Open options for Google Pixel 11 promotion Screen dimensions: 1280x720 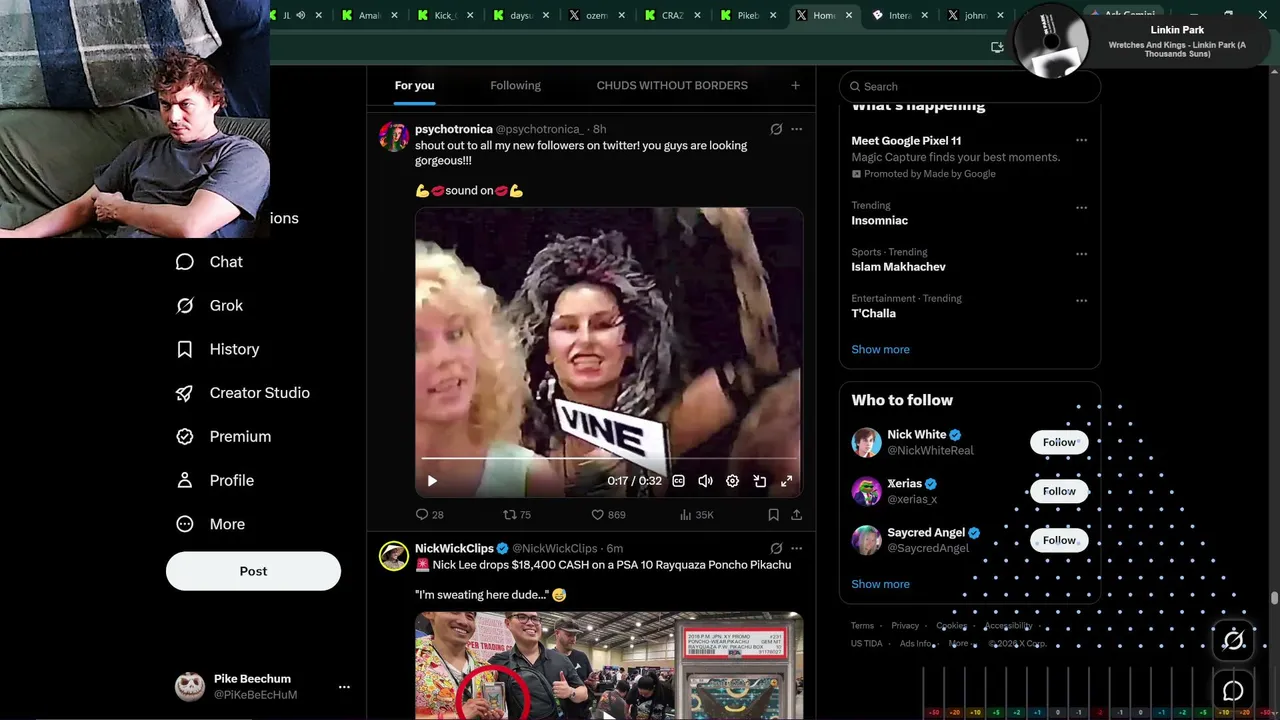tap(1081, 141)
